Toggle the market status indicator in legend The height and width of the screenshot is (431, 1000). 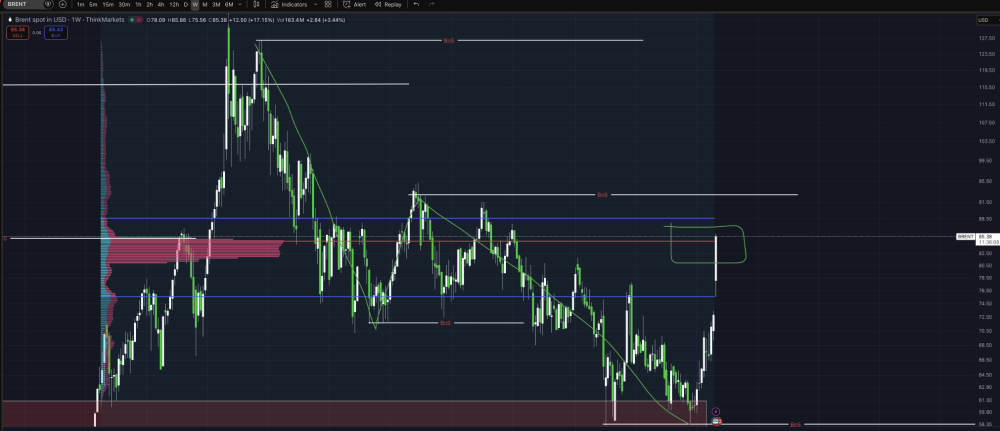pos(132,20)
